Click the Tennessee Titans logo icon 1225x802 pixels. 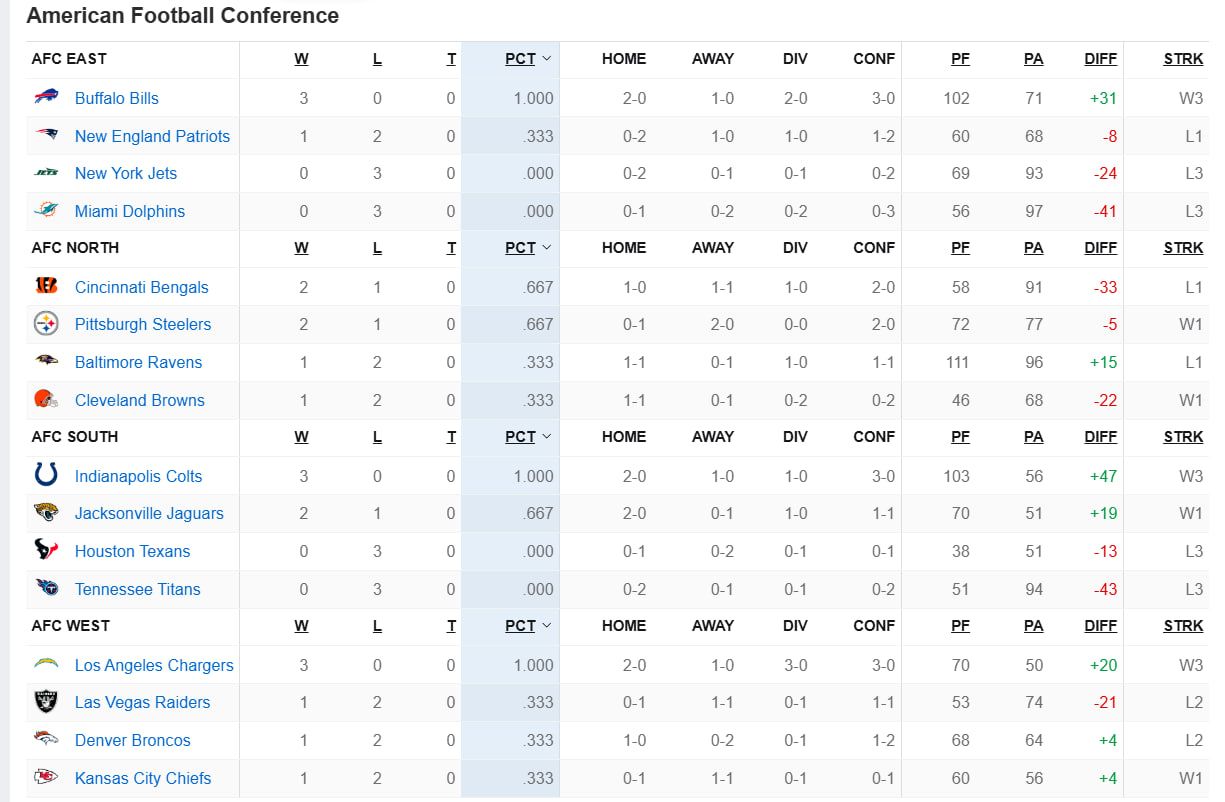pyautogui.click(x=46, y=588)
